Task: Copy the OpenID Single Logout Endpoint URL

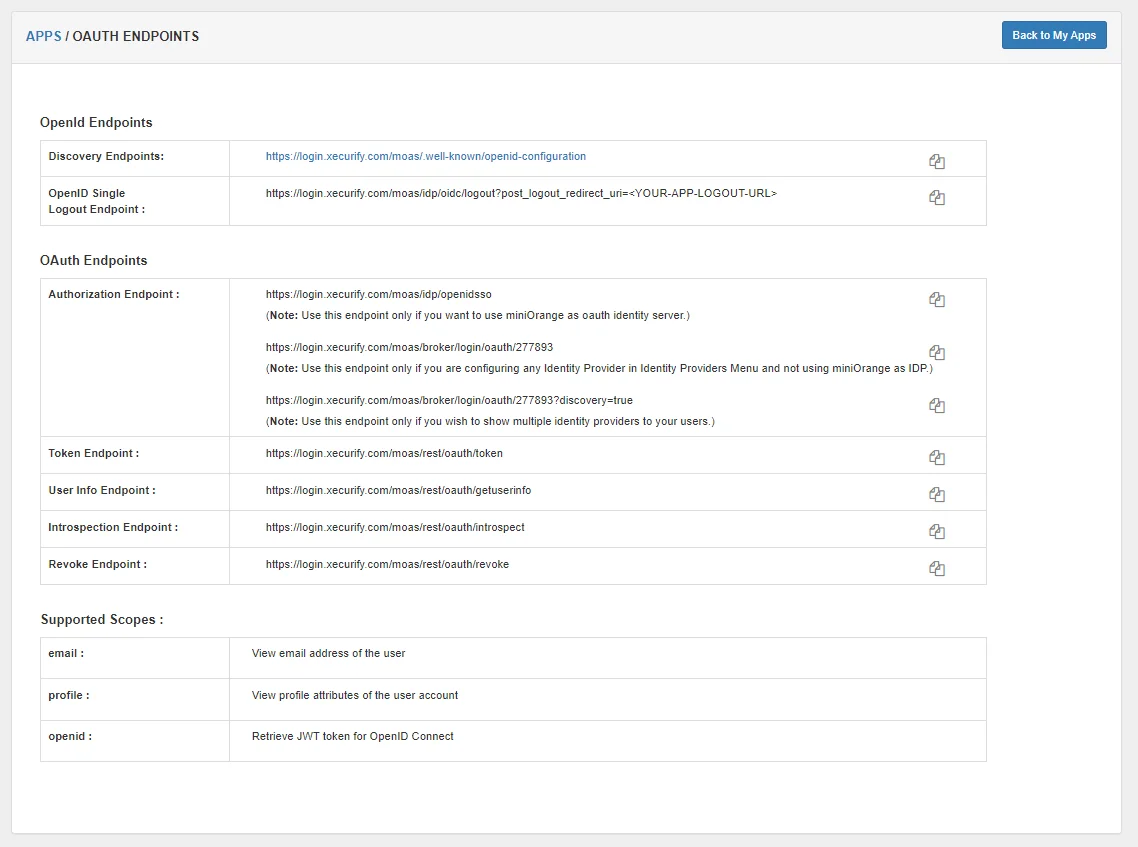Action: click(937, 197)
